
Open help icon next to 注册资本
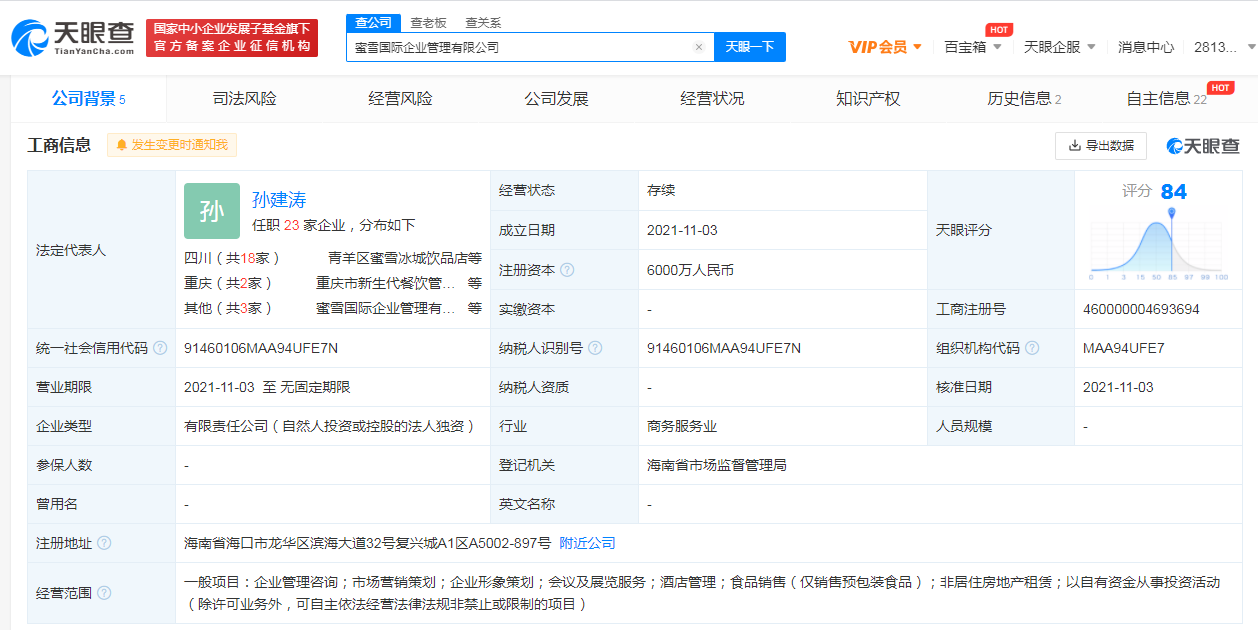567,270
